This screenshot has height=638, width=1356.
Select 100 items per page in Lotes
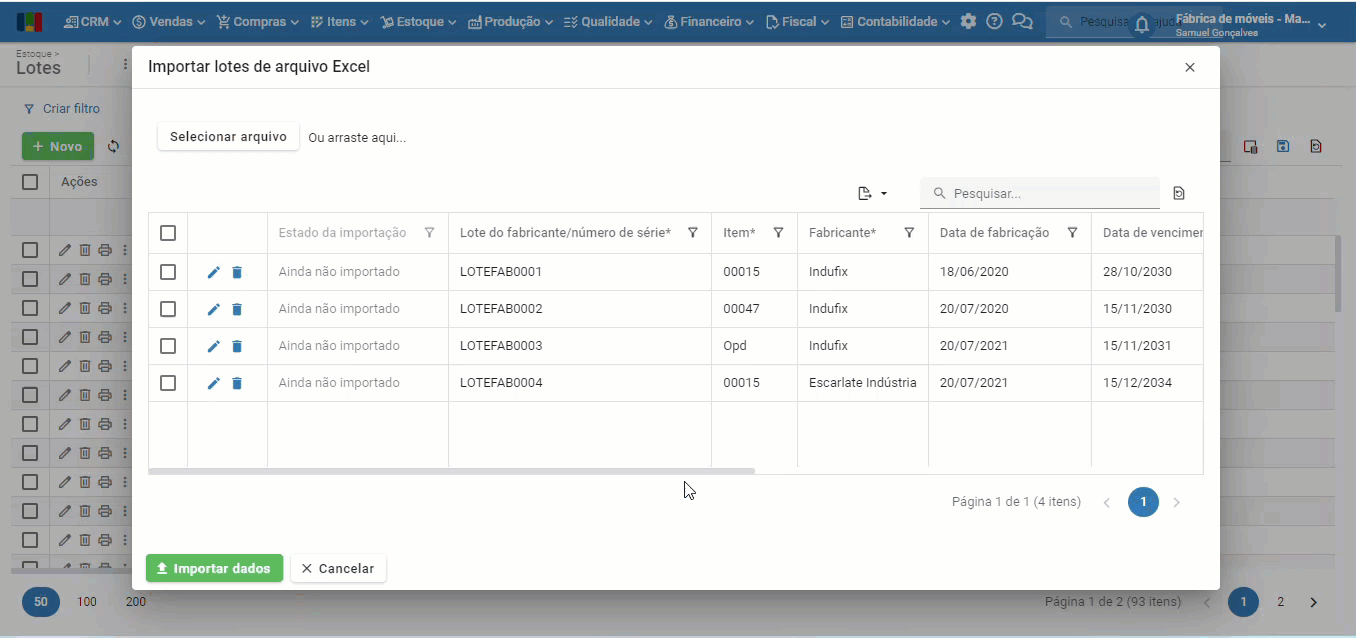(x=87, y=602)
